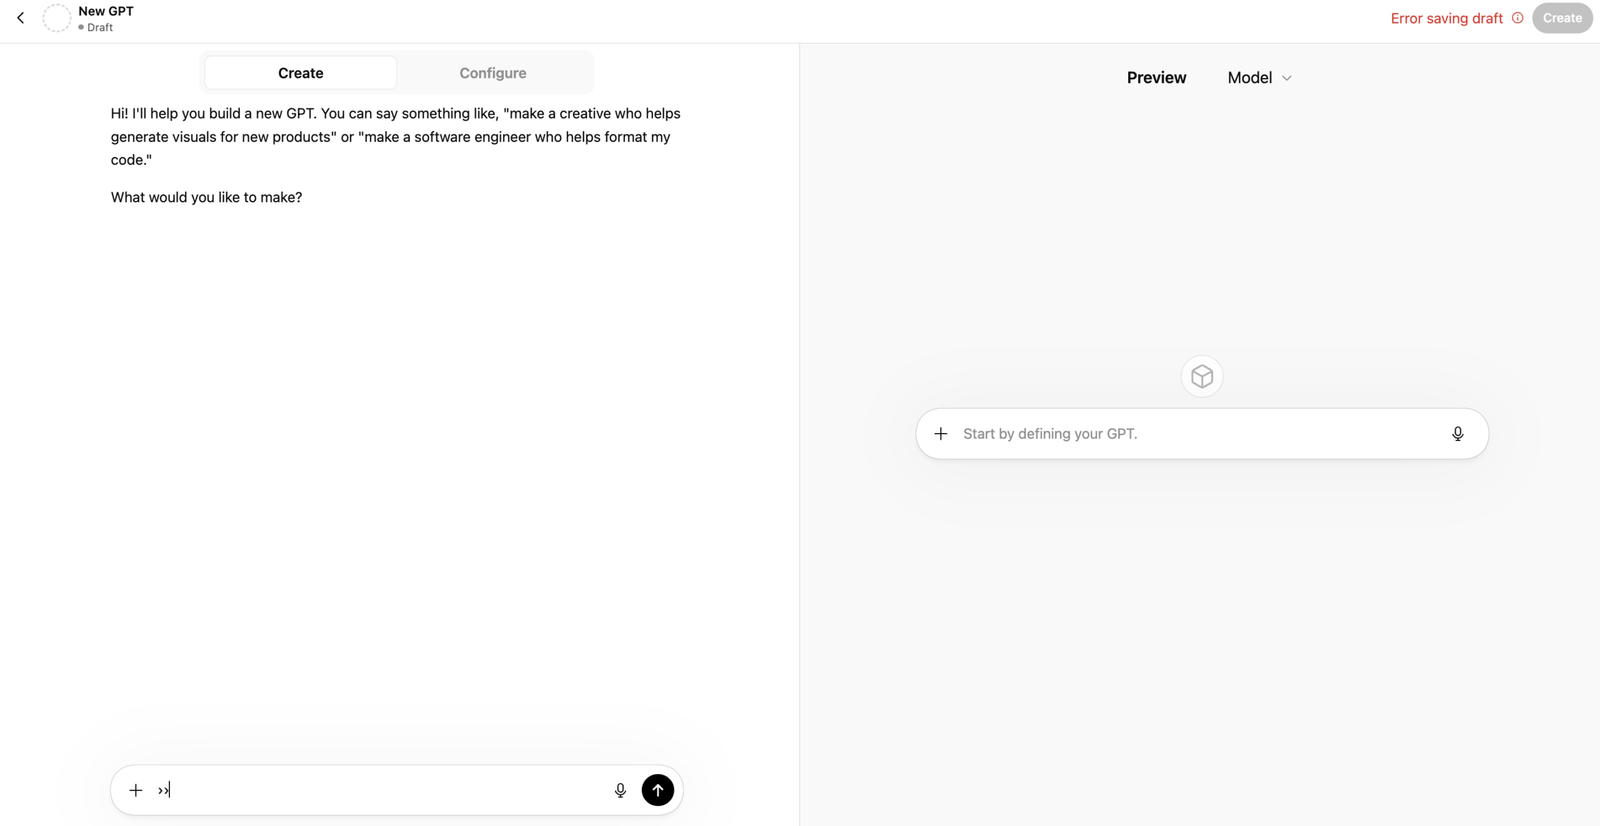Switch to the Configure tab

pyautogui.click(x=493, y=73)
